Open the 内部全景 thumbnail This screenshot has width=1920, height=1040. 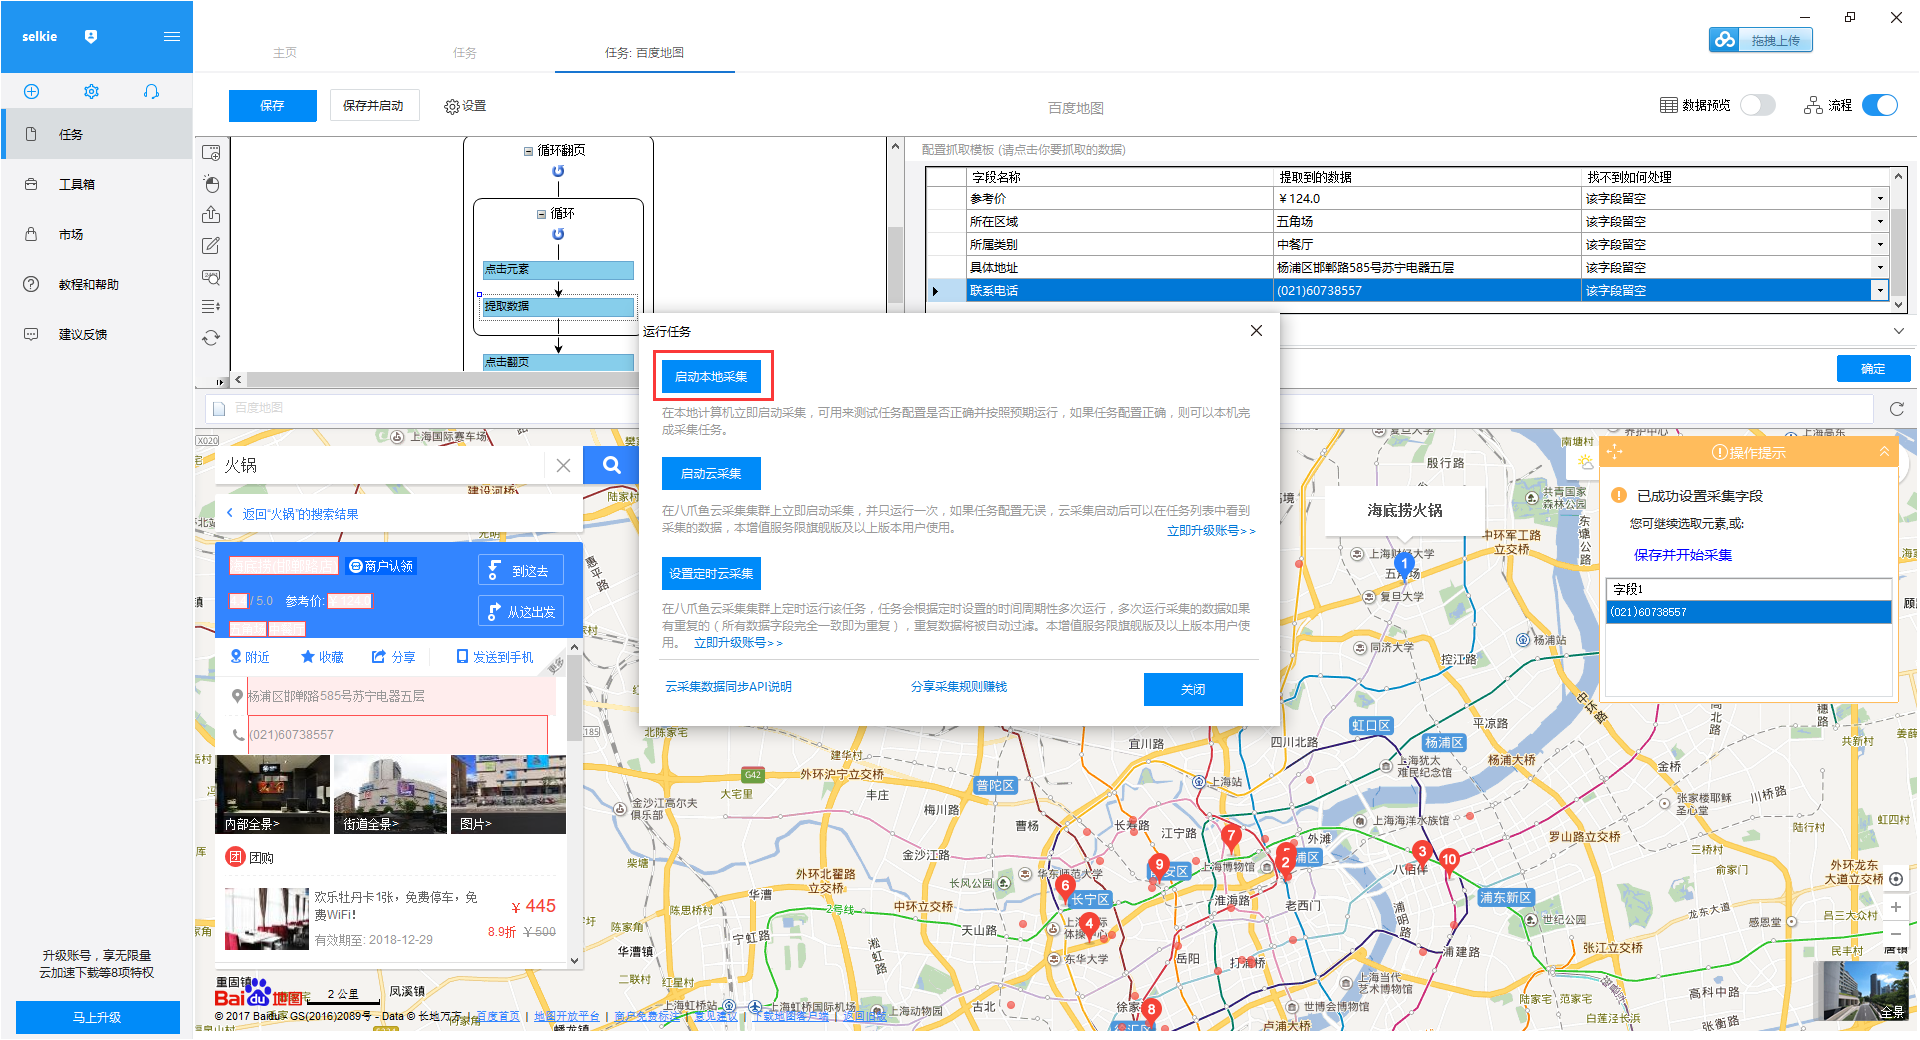click(272, 795)
